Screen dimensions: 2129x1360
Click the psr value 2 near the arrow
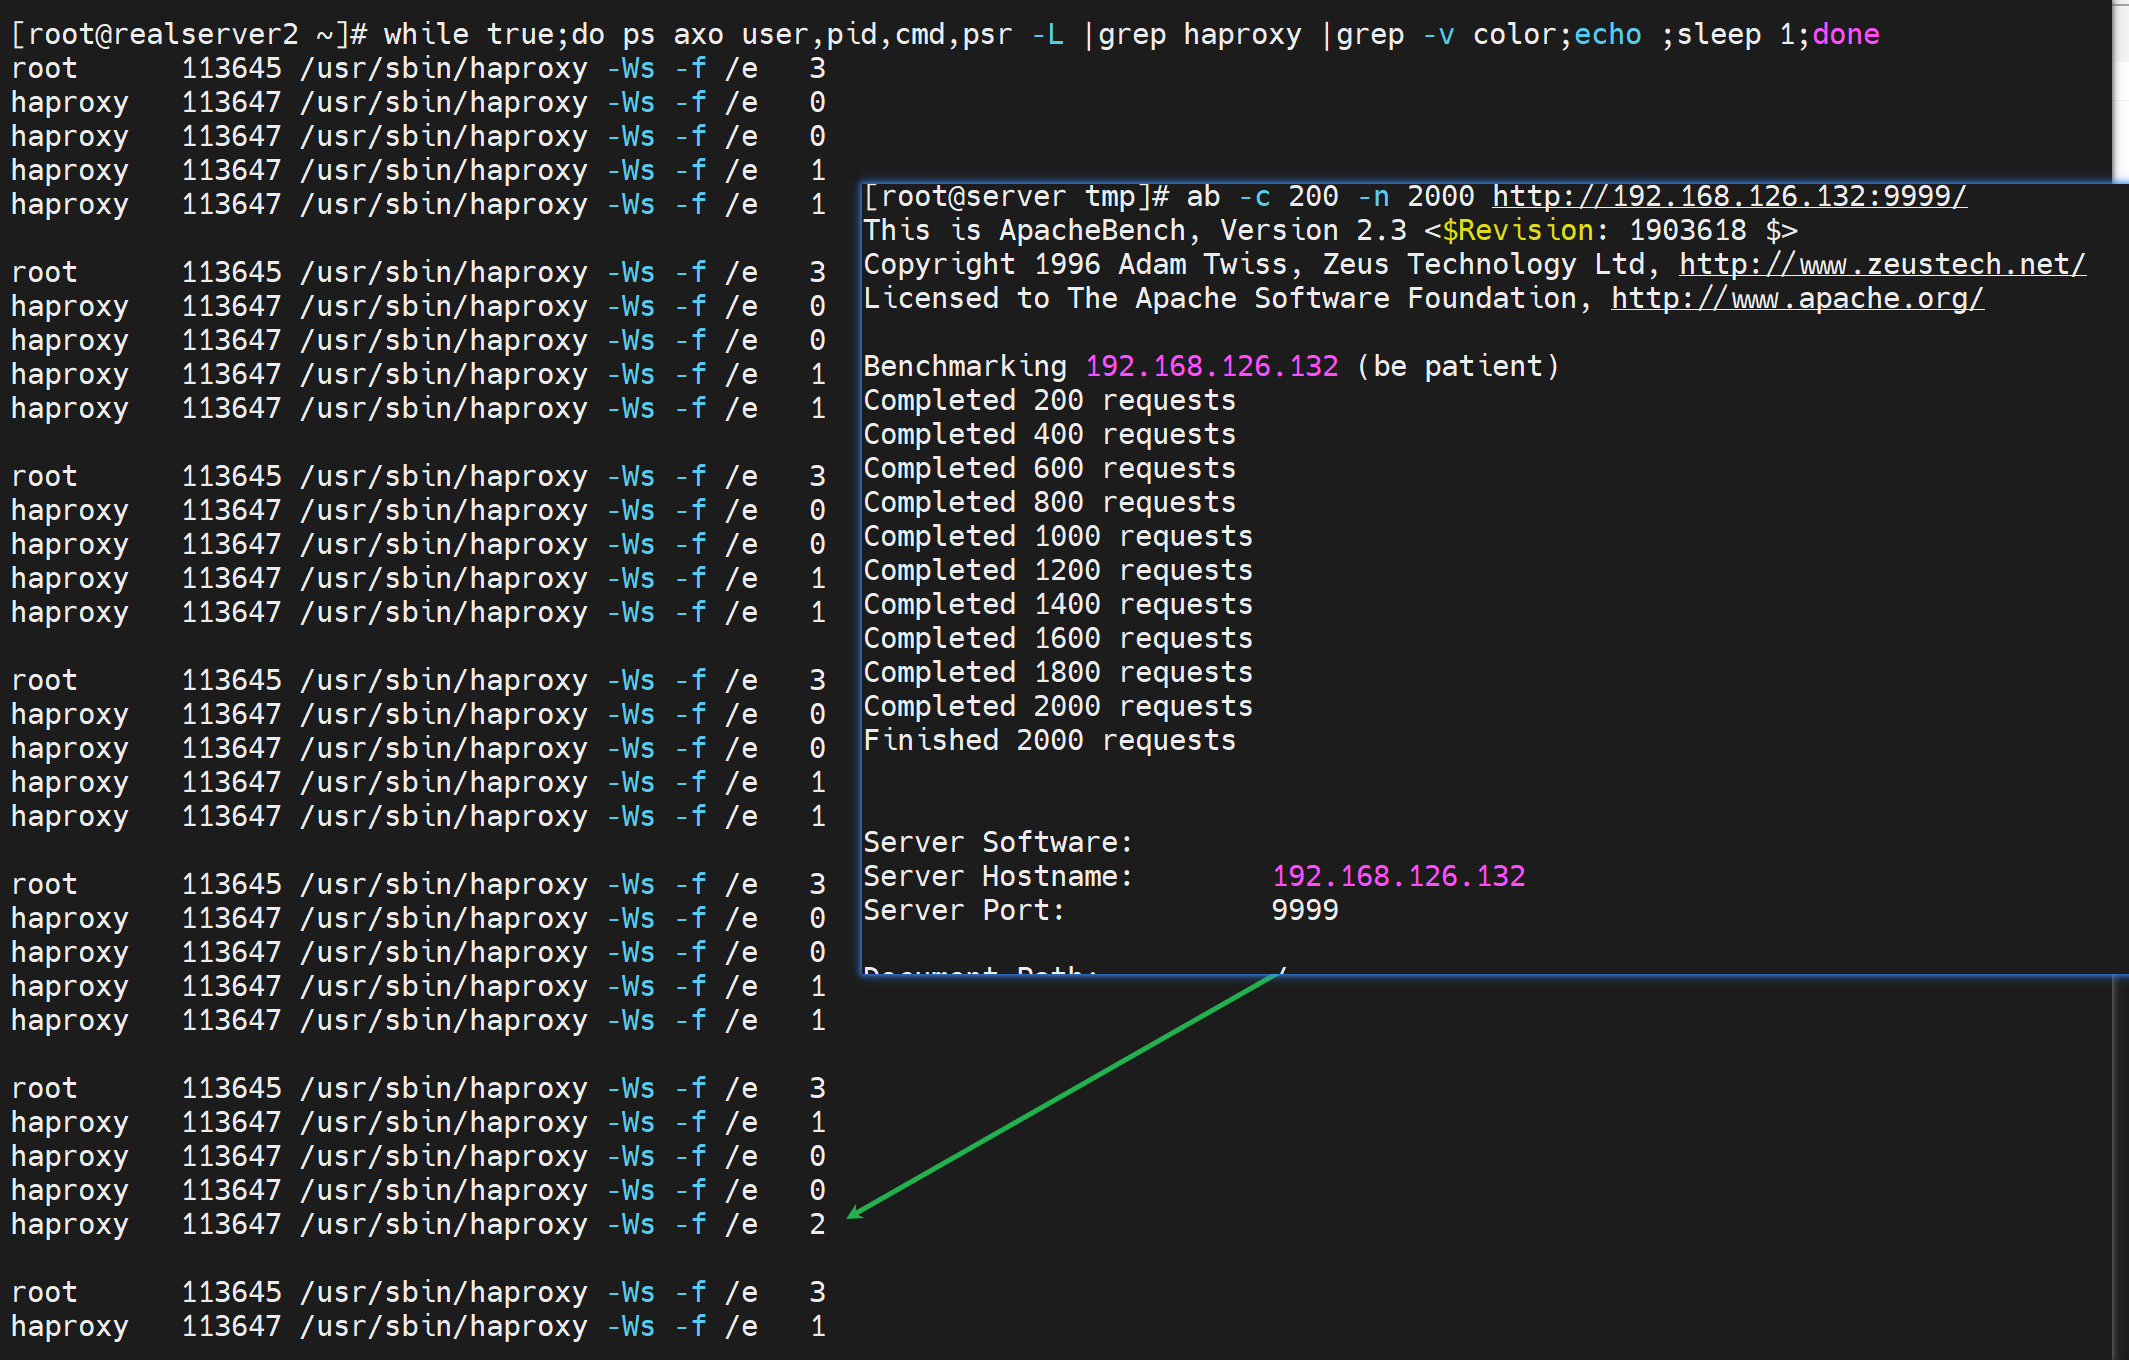pos(817,1224)
